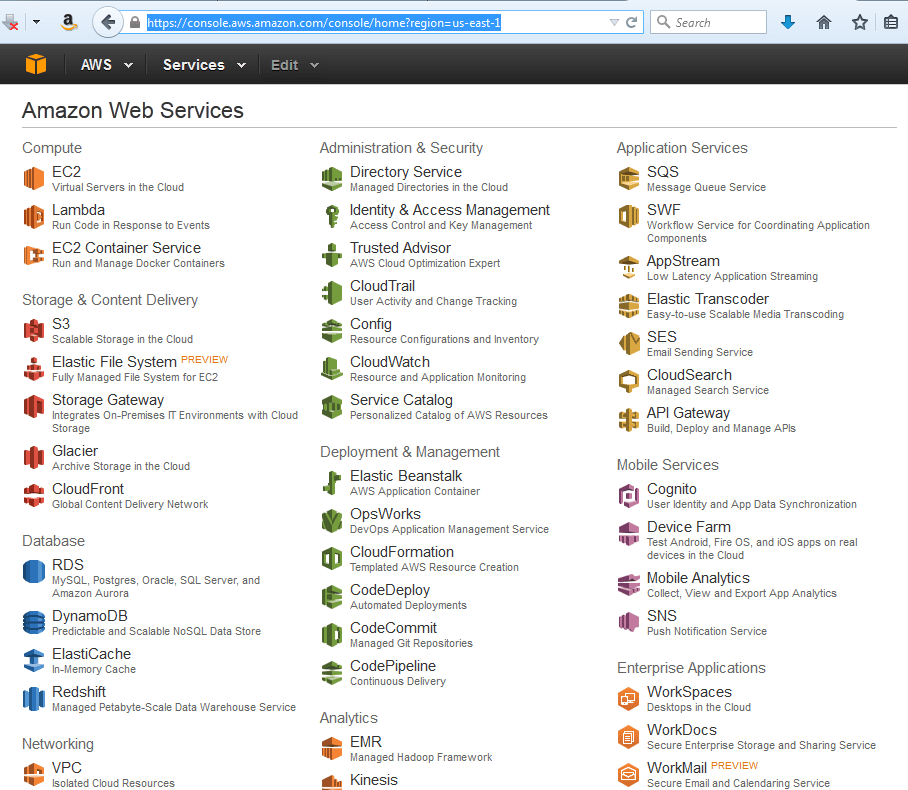Click the SNS icon
This screenshot has width=908, height=790.
[x=629, y=623]
